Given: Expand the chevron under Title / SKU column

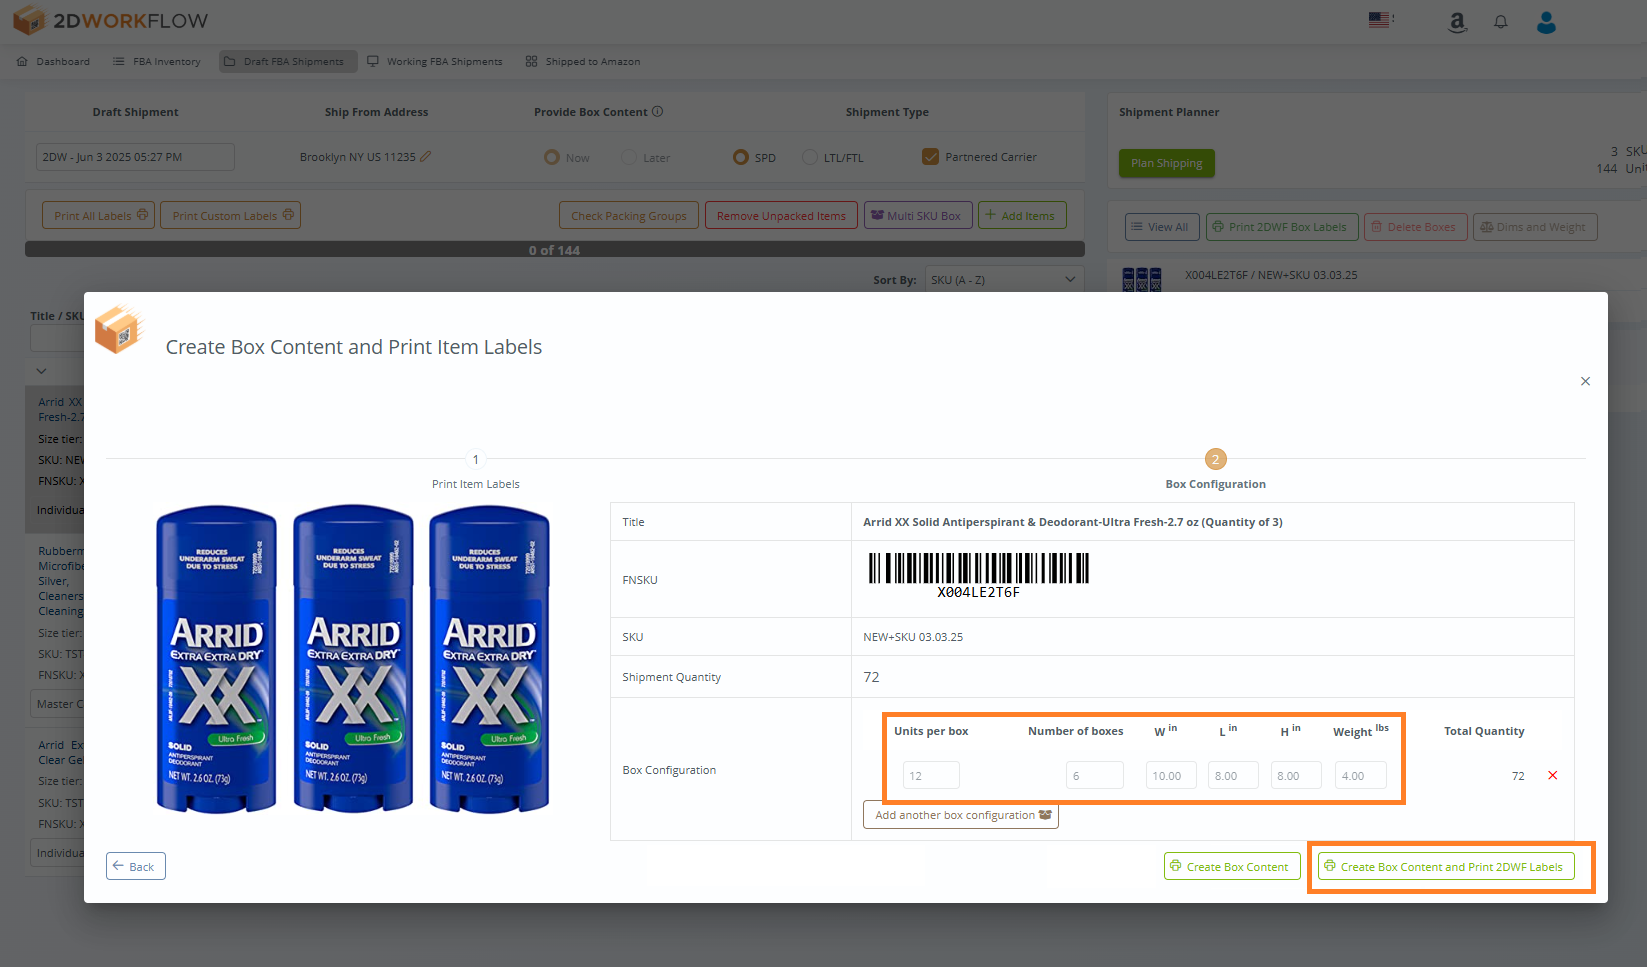Looking at the screenshot, I should [x=41, y=371].
